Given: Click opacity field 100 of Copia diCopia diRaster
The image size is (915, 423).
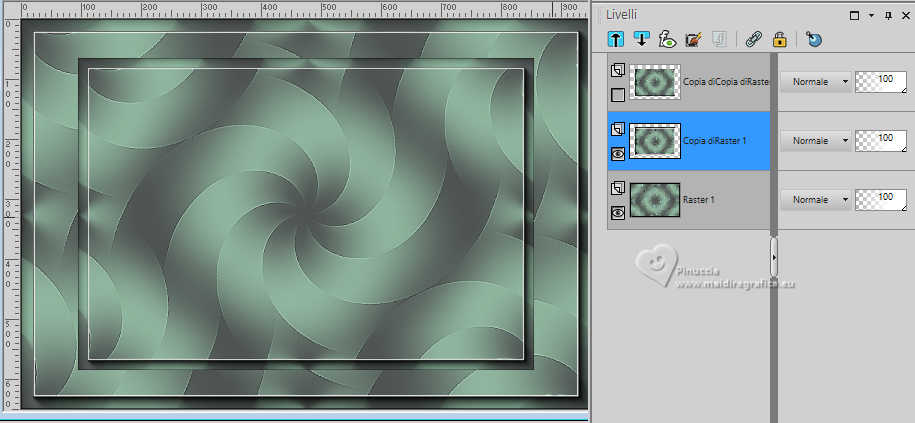Looking at the screenshot, I should [881, 82].
